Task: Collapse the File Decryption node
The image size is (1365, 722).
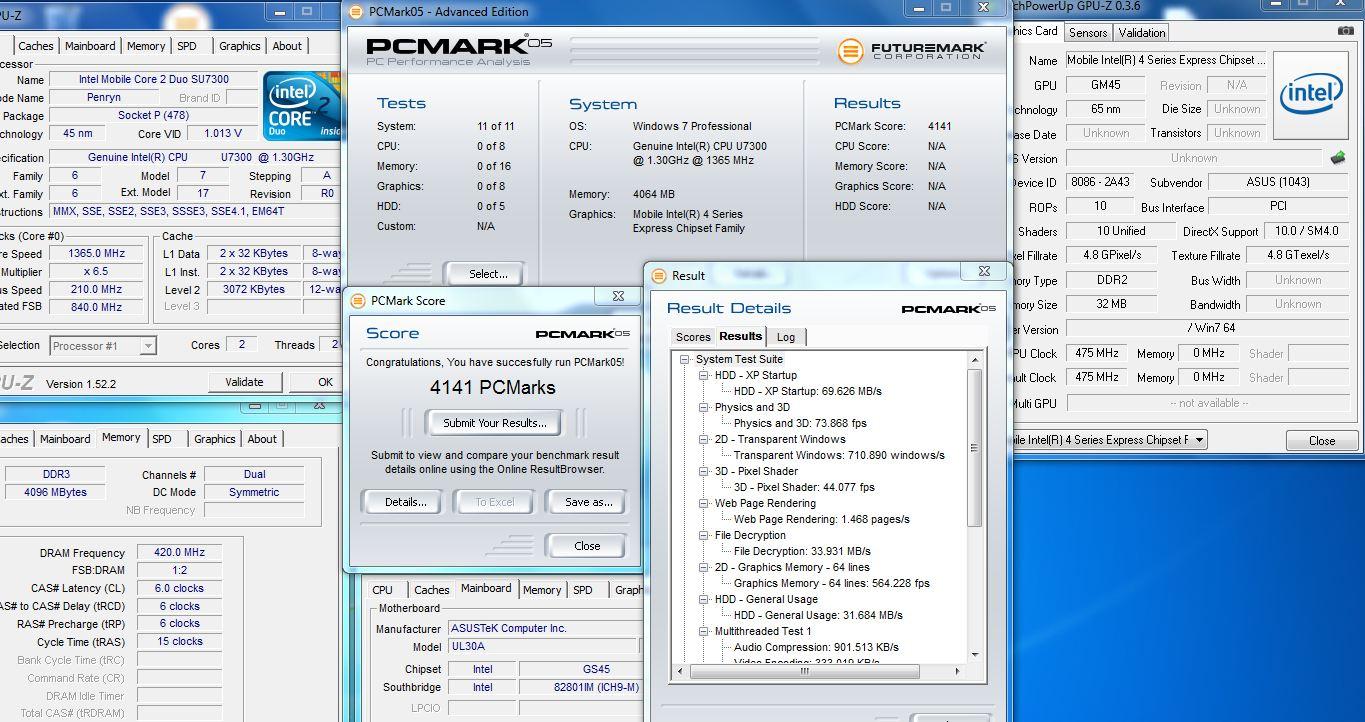Action: pyautogui.click(x=704, y=535)
